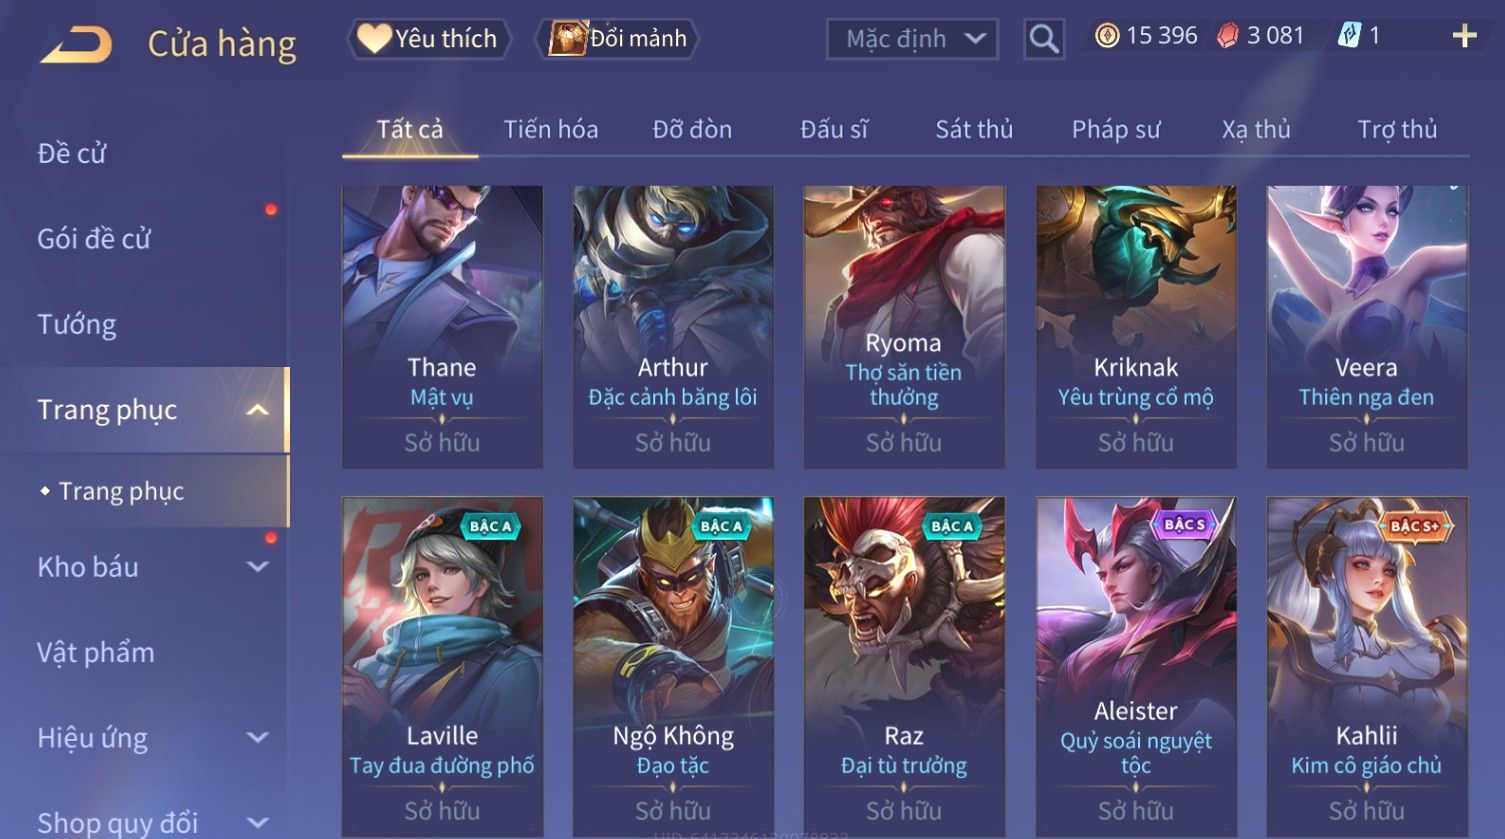
Task: Open Gói đề cử in the sidebar
Action: (x=94, y=239)
